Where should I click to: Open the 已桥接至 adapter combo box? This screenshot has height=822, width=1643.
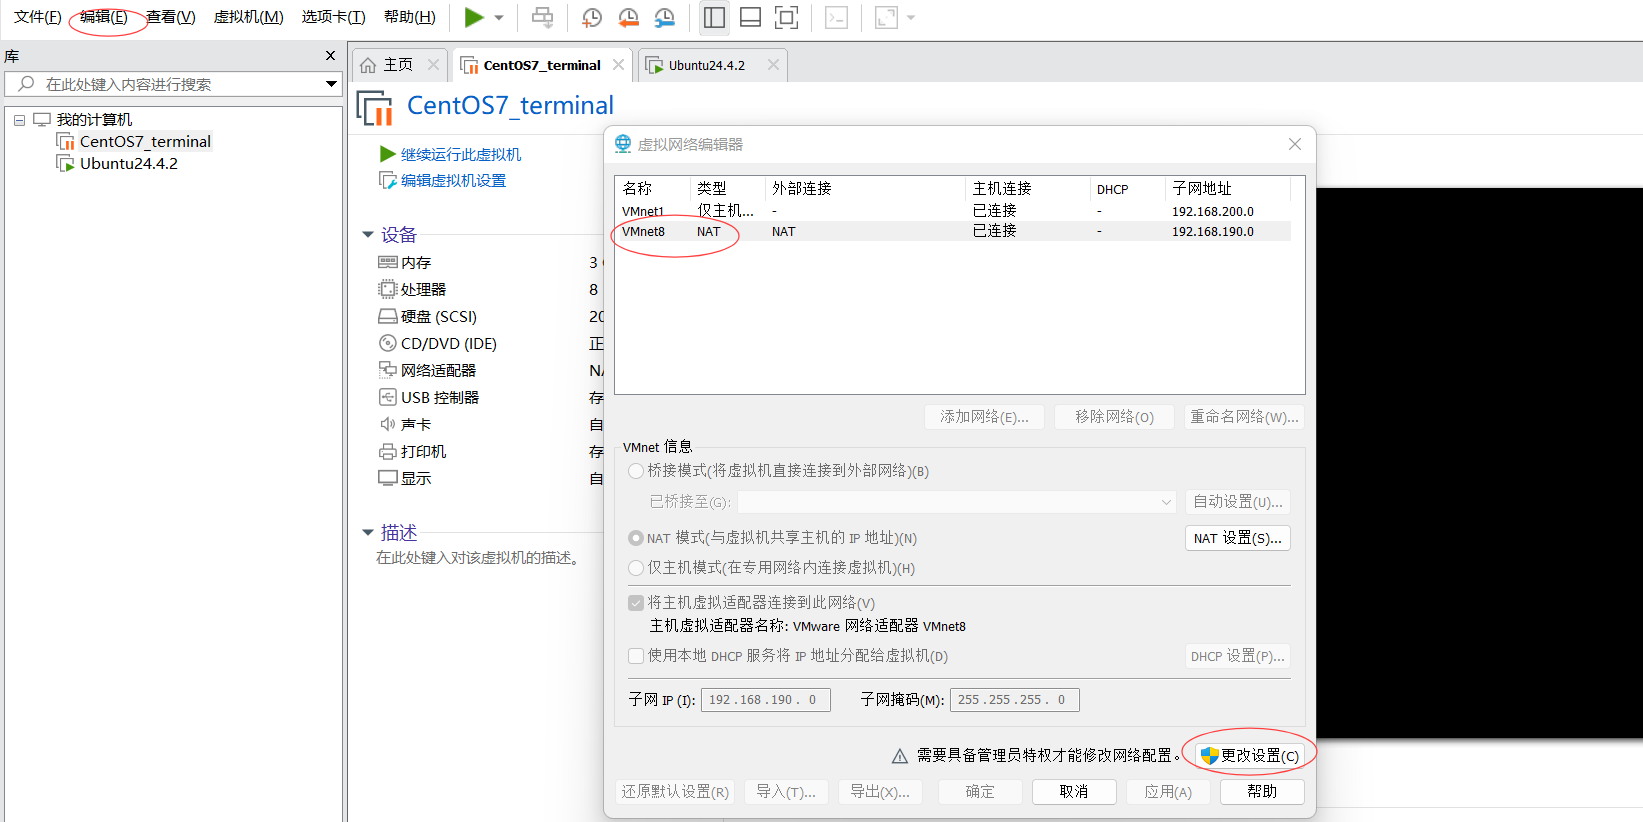[958, 502]
